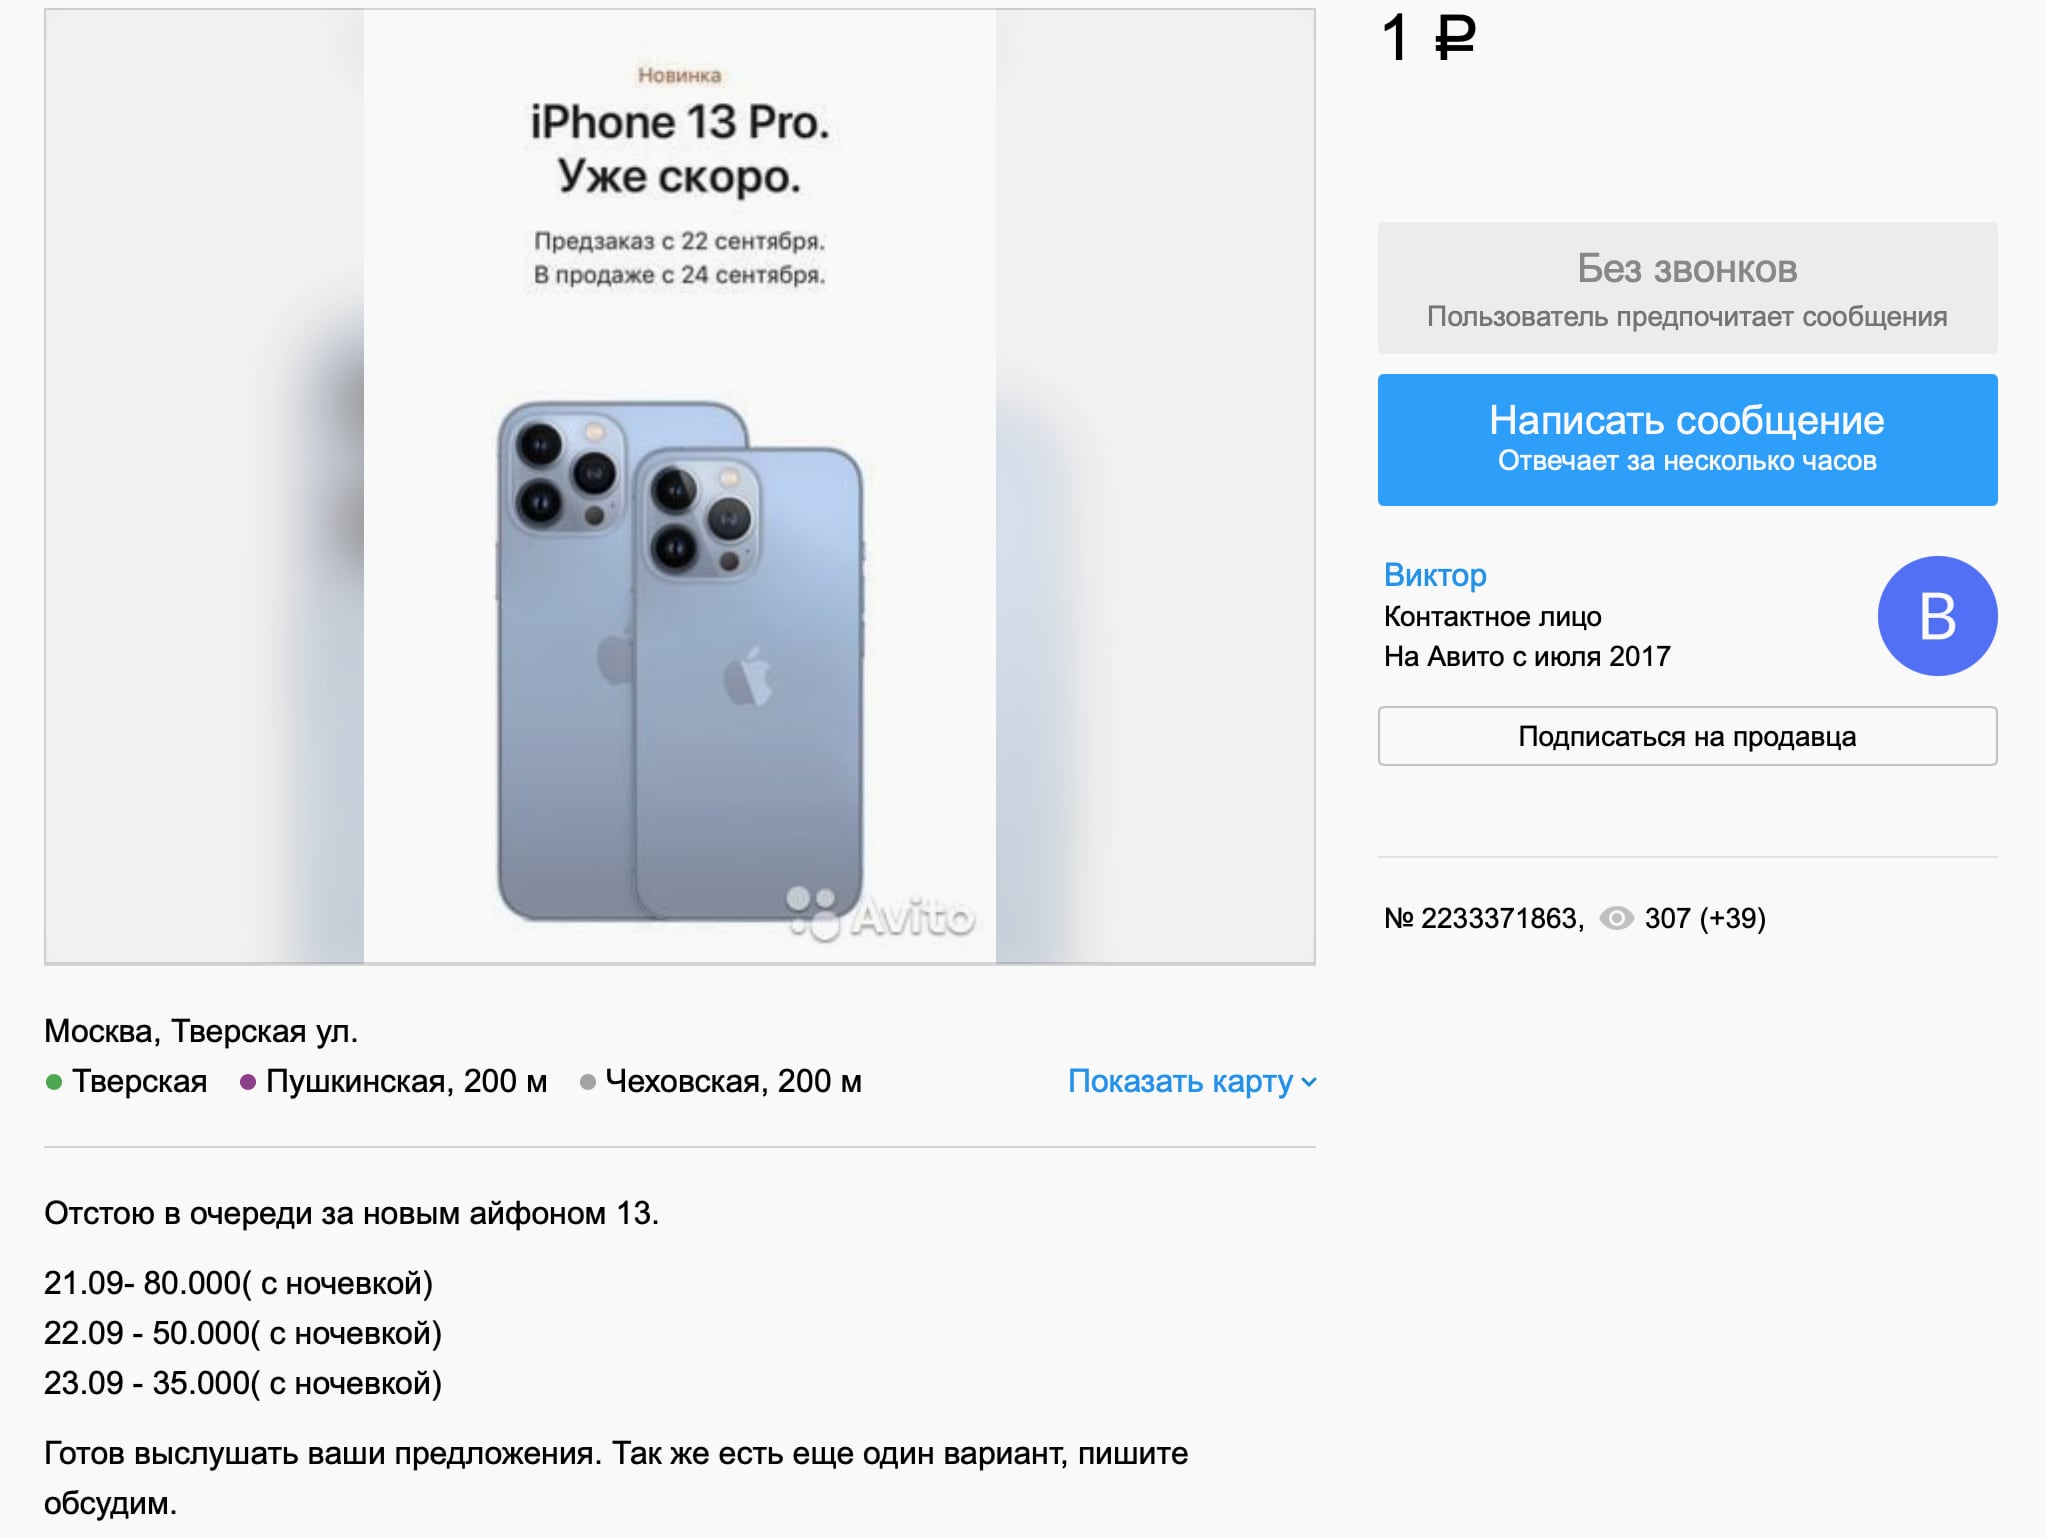Screen dimensions: 2046x1538
Task: Click the views counter 307 (+39)
Action: pos(1705,918)
